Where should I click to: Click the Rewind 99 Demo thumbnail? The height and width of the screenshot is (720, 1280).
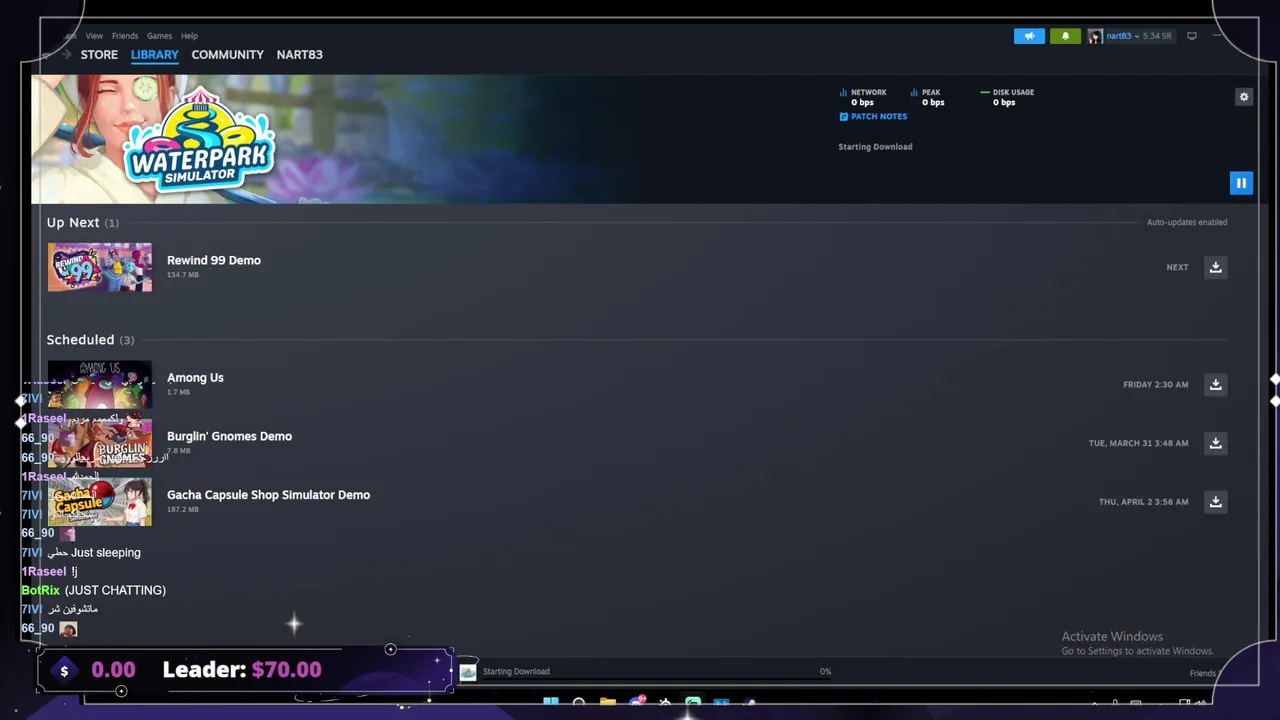pos(100,267)
